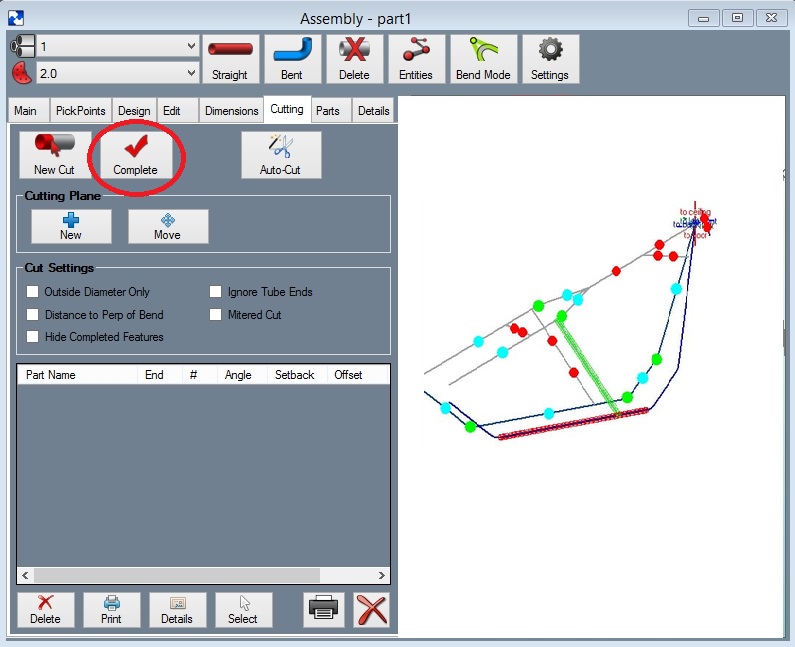Click the Angle column header
The height and width of the screenshot is (647, 795).
pos(242,375)
